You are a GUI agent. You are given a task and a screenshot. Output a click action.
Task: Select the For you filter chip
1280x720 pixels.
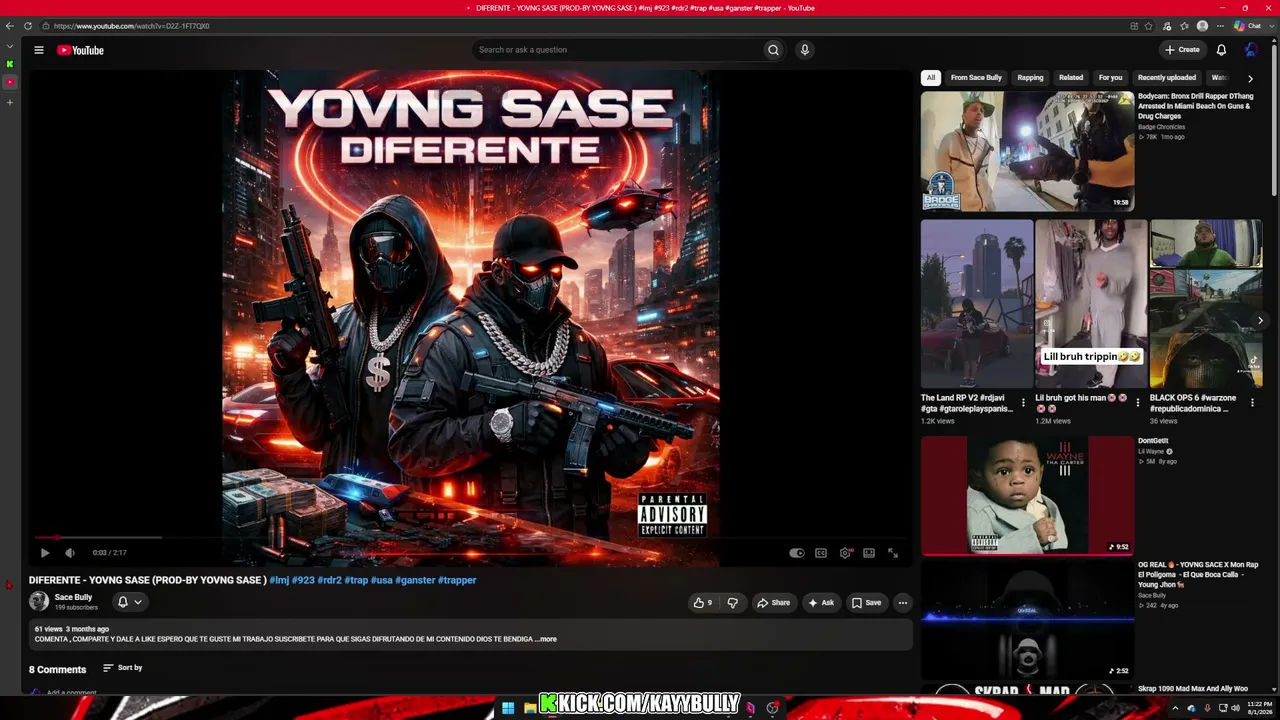click(1110, 77)
